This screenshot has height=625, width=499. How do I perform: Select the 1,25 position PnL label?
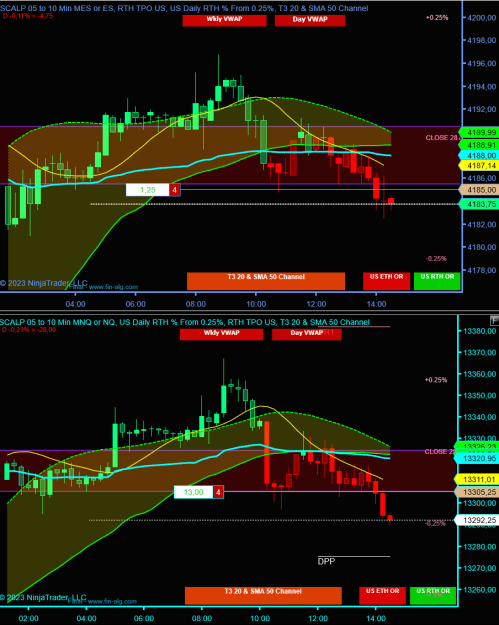(x=147, y=190)
